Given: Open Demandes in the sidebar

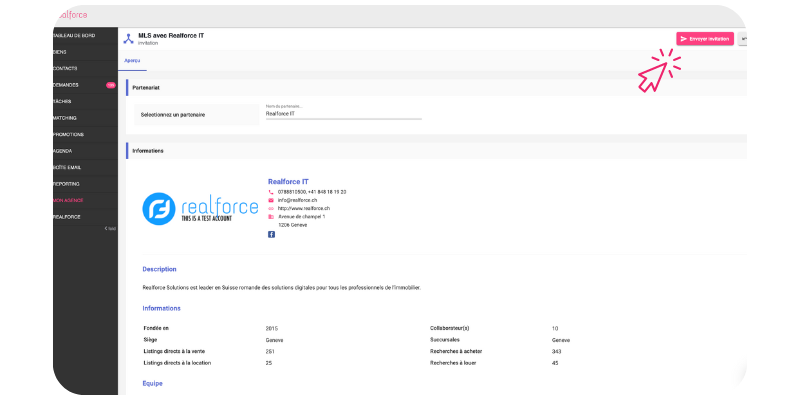Looking at the screenshot, I should [66, 85].
